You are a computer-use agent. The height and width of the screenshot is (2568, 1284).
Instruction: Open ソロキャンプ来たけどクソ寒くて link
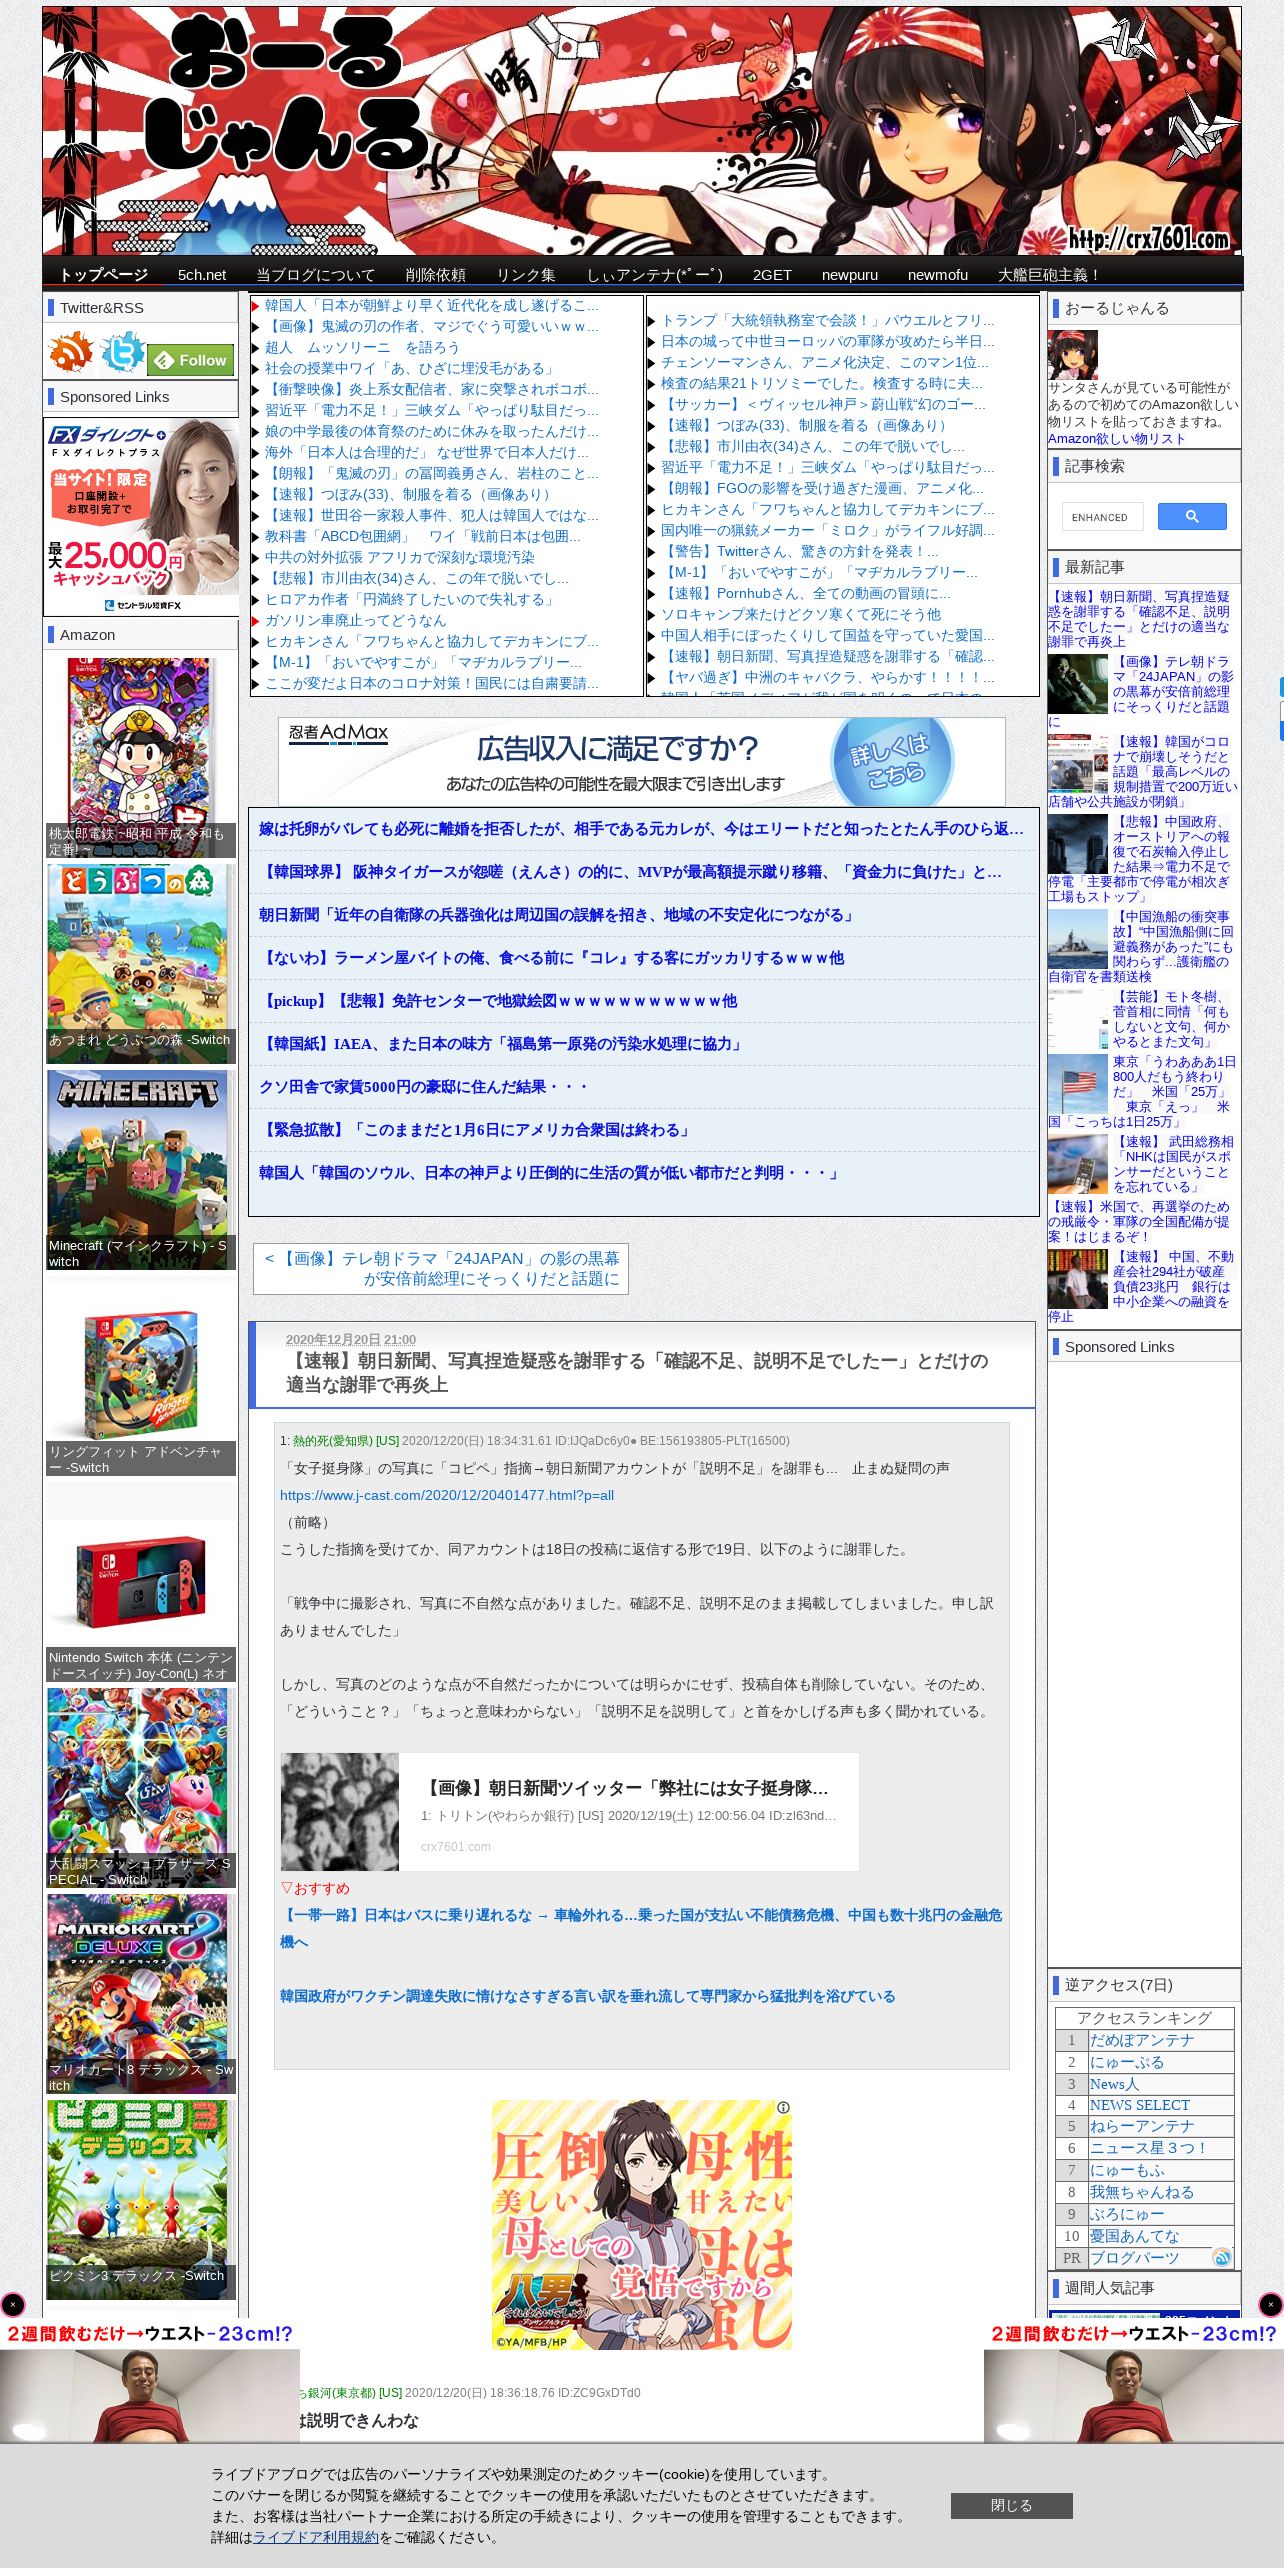pos(801,614)
